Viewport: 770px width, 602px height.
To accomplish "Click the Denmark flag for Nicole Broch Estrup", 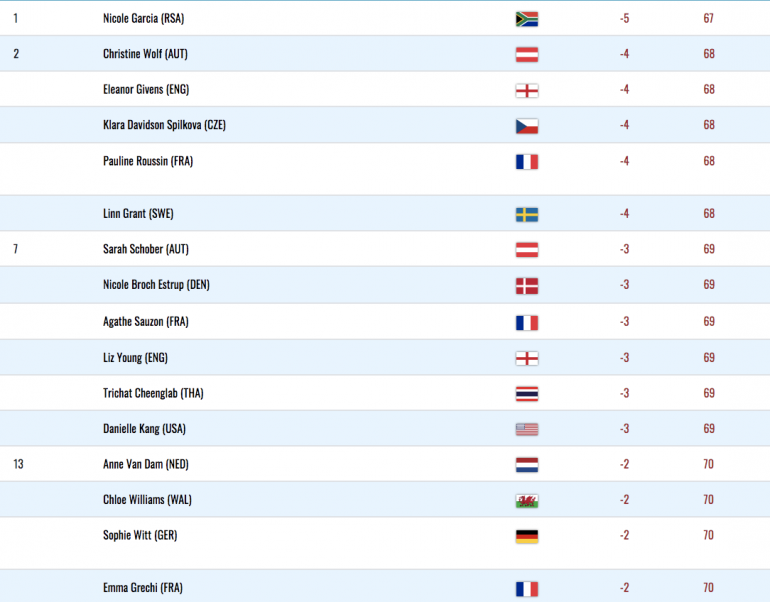I will pyautogui.click(x=527, y=286).
